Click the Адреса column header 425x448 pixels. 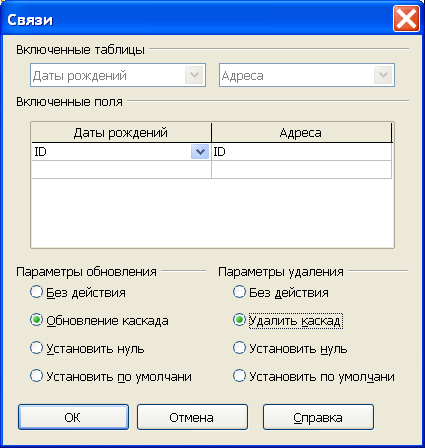301,133
